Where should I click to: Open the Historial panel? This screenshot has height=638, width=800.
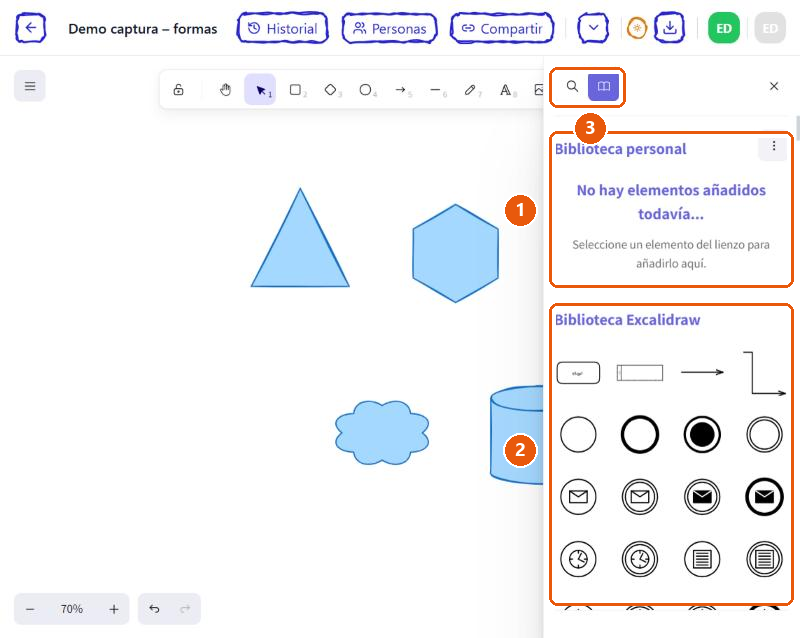point(283,28)
